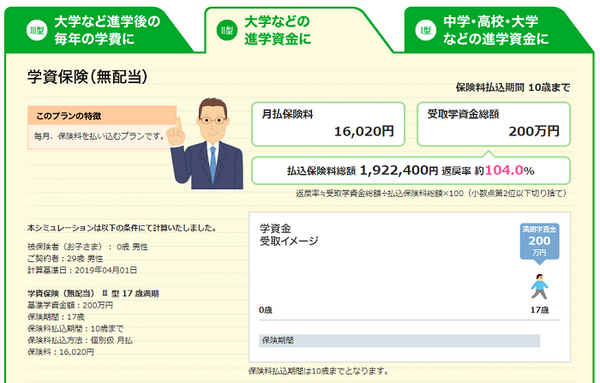Click 被保険者(お子さま):0歳 男性 line
Image resolution: width=600 pixels, height=383 pixels.
click(88, 247)
